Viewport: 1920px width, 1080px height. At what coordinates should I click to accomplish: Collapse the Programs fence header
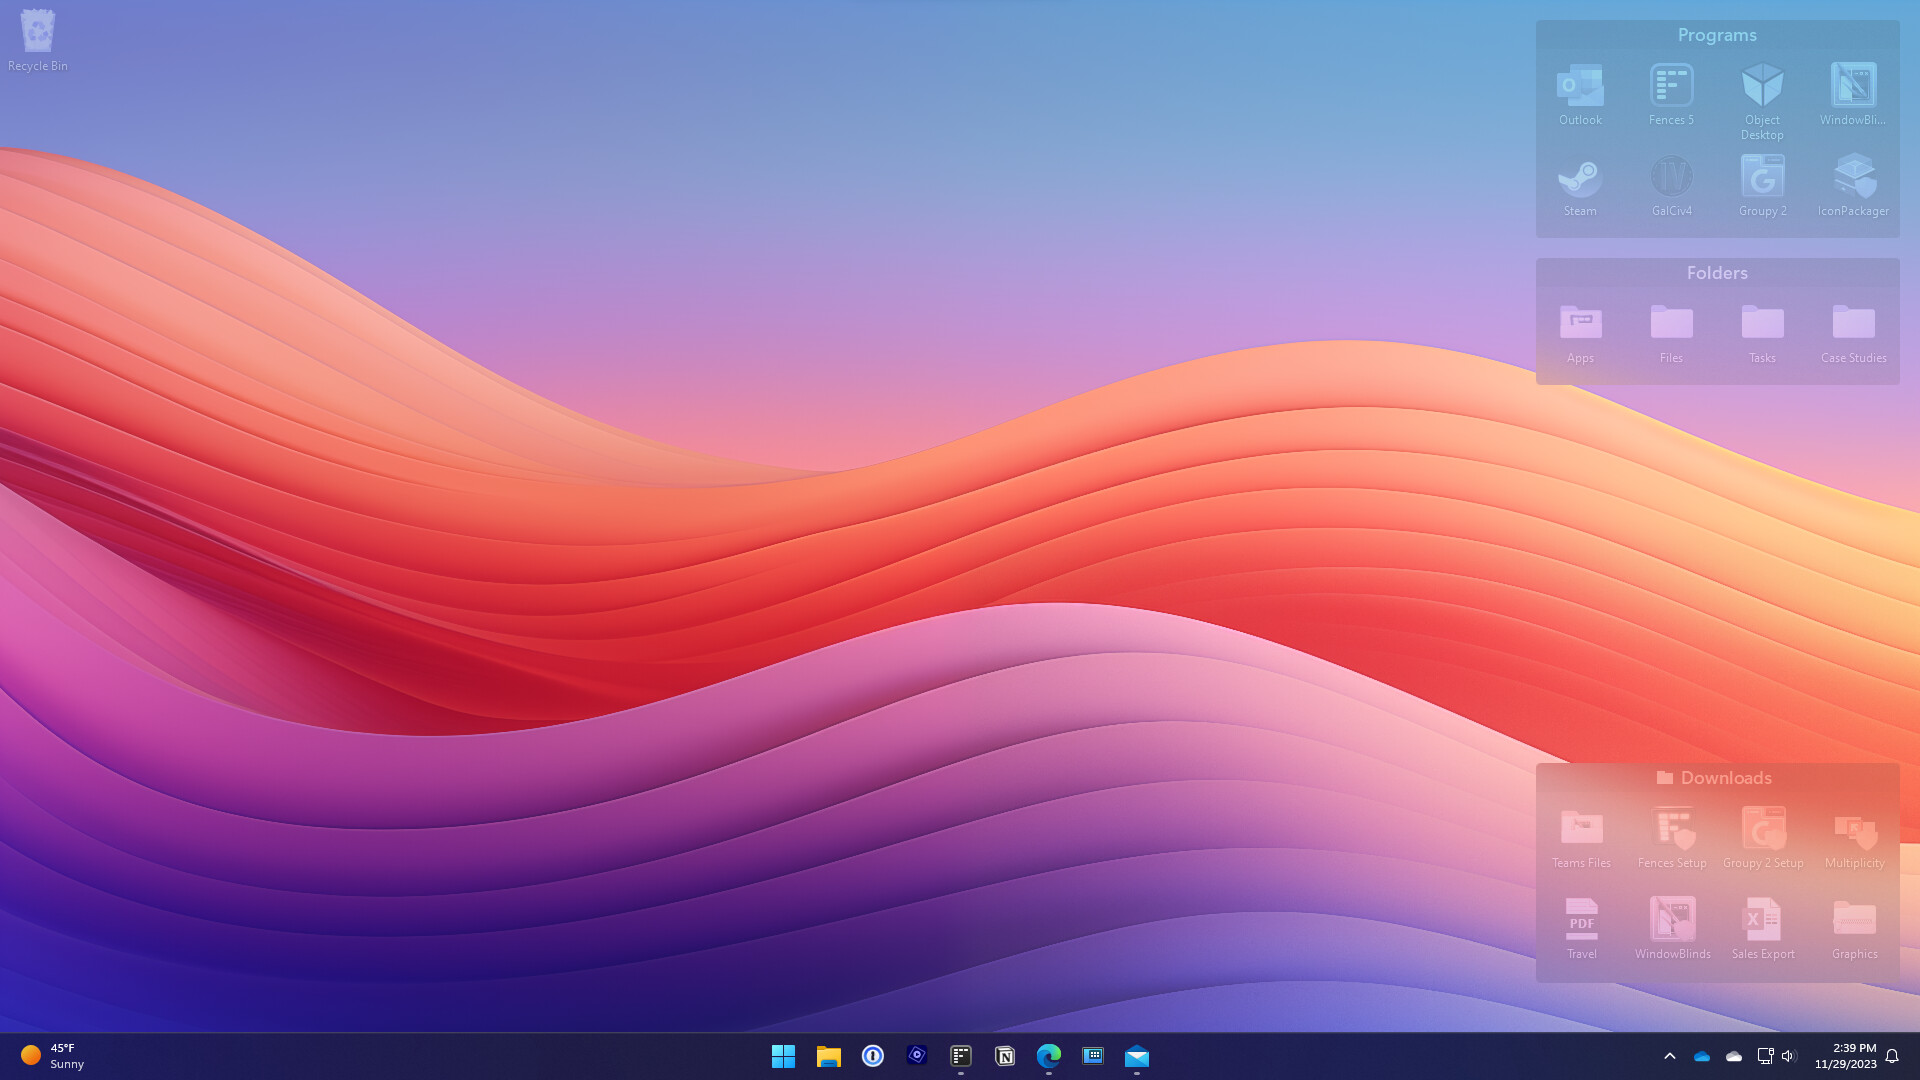(1717, 35)
